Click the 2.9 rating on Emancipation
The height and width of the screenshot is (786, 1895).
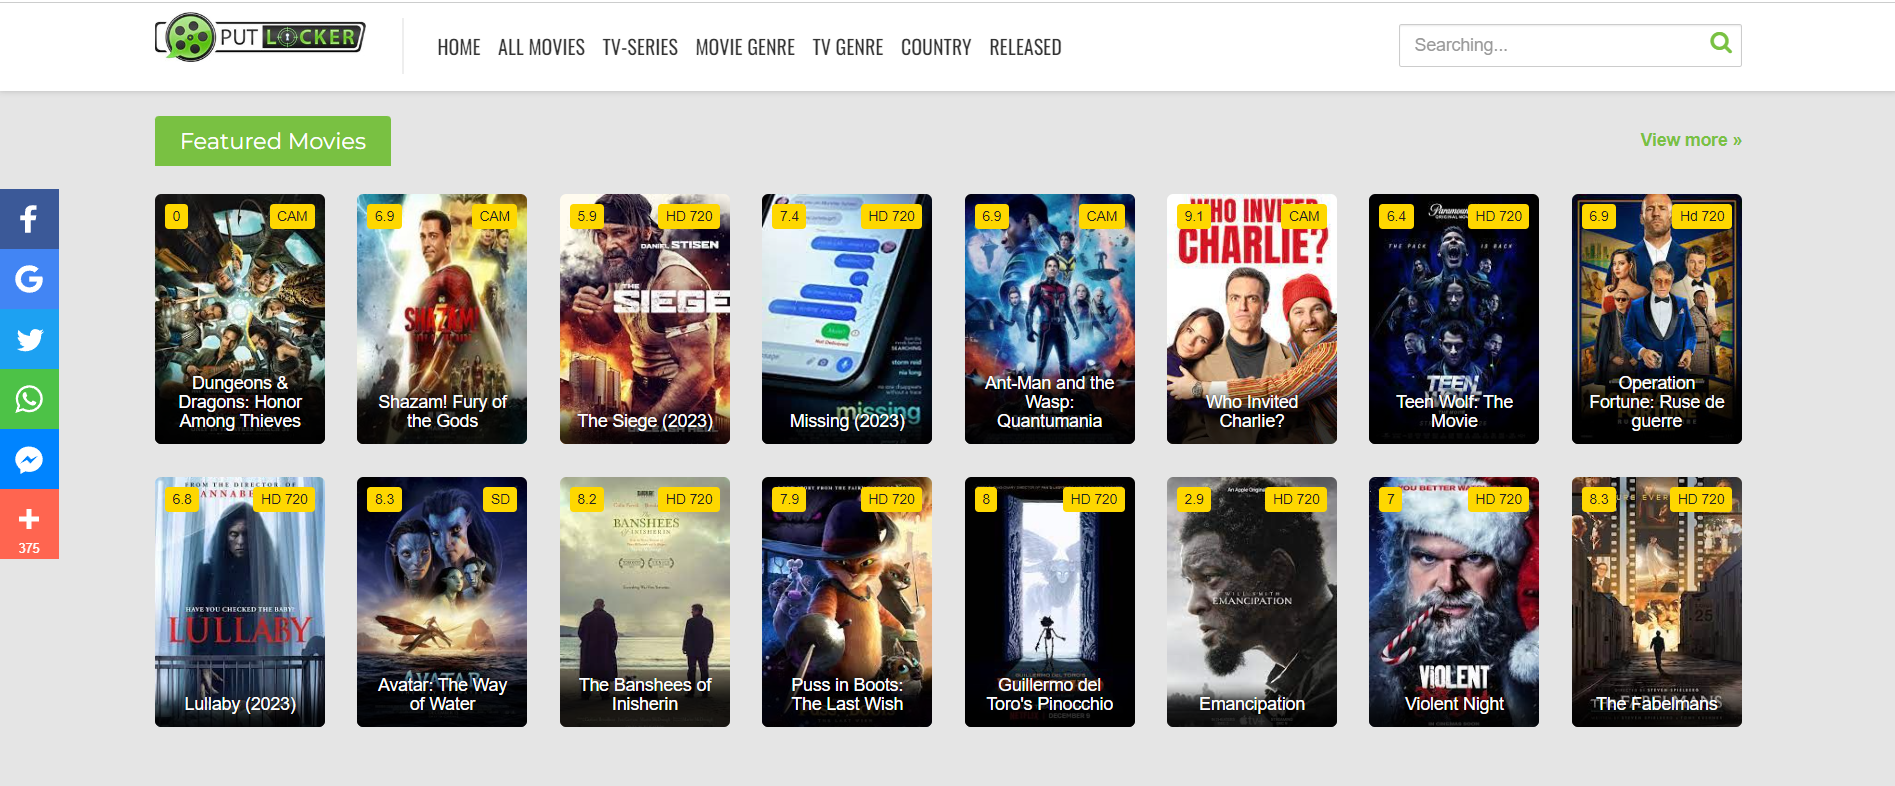[1194, 499]
